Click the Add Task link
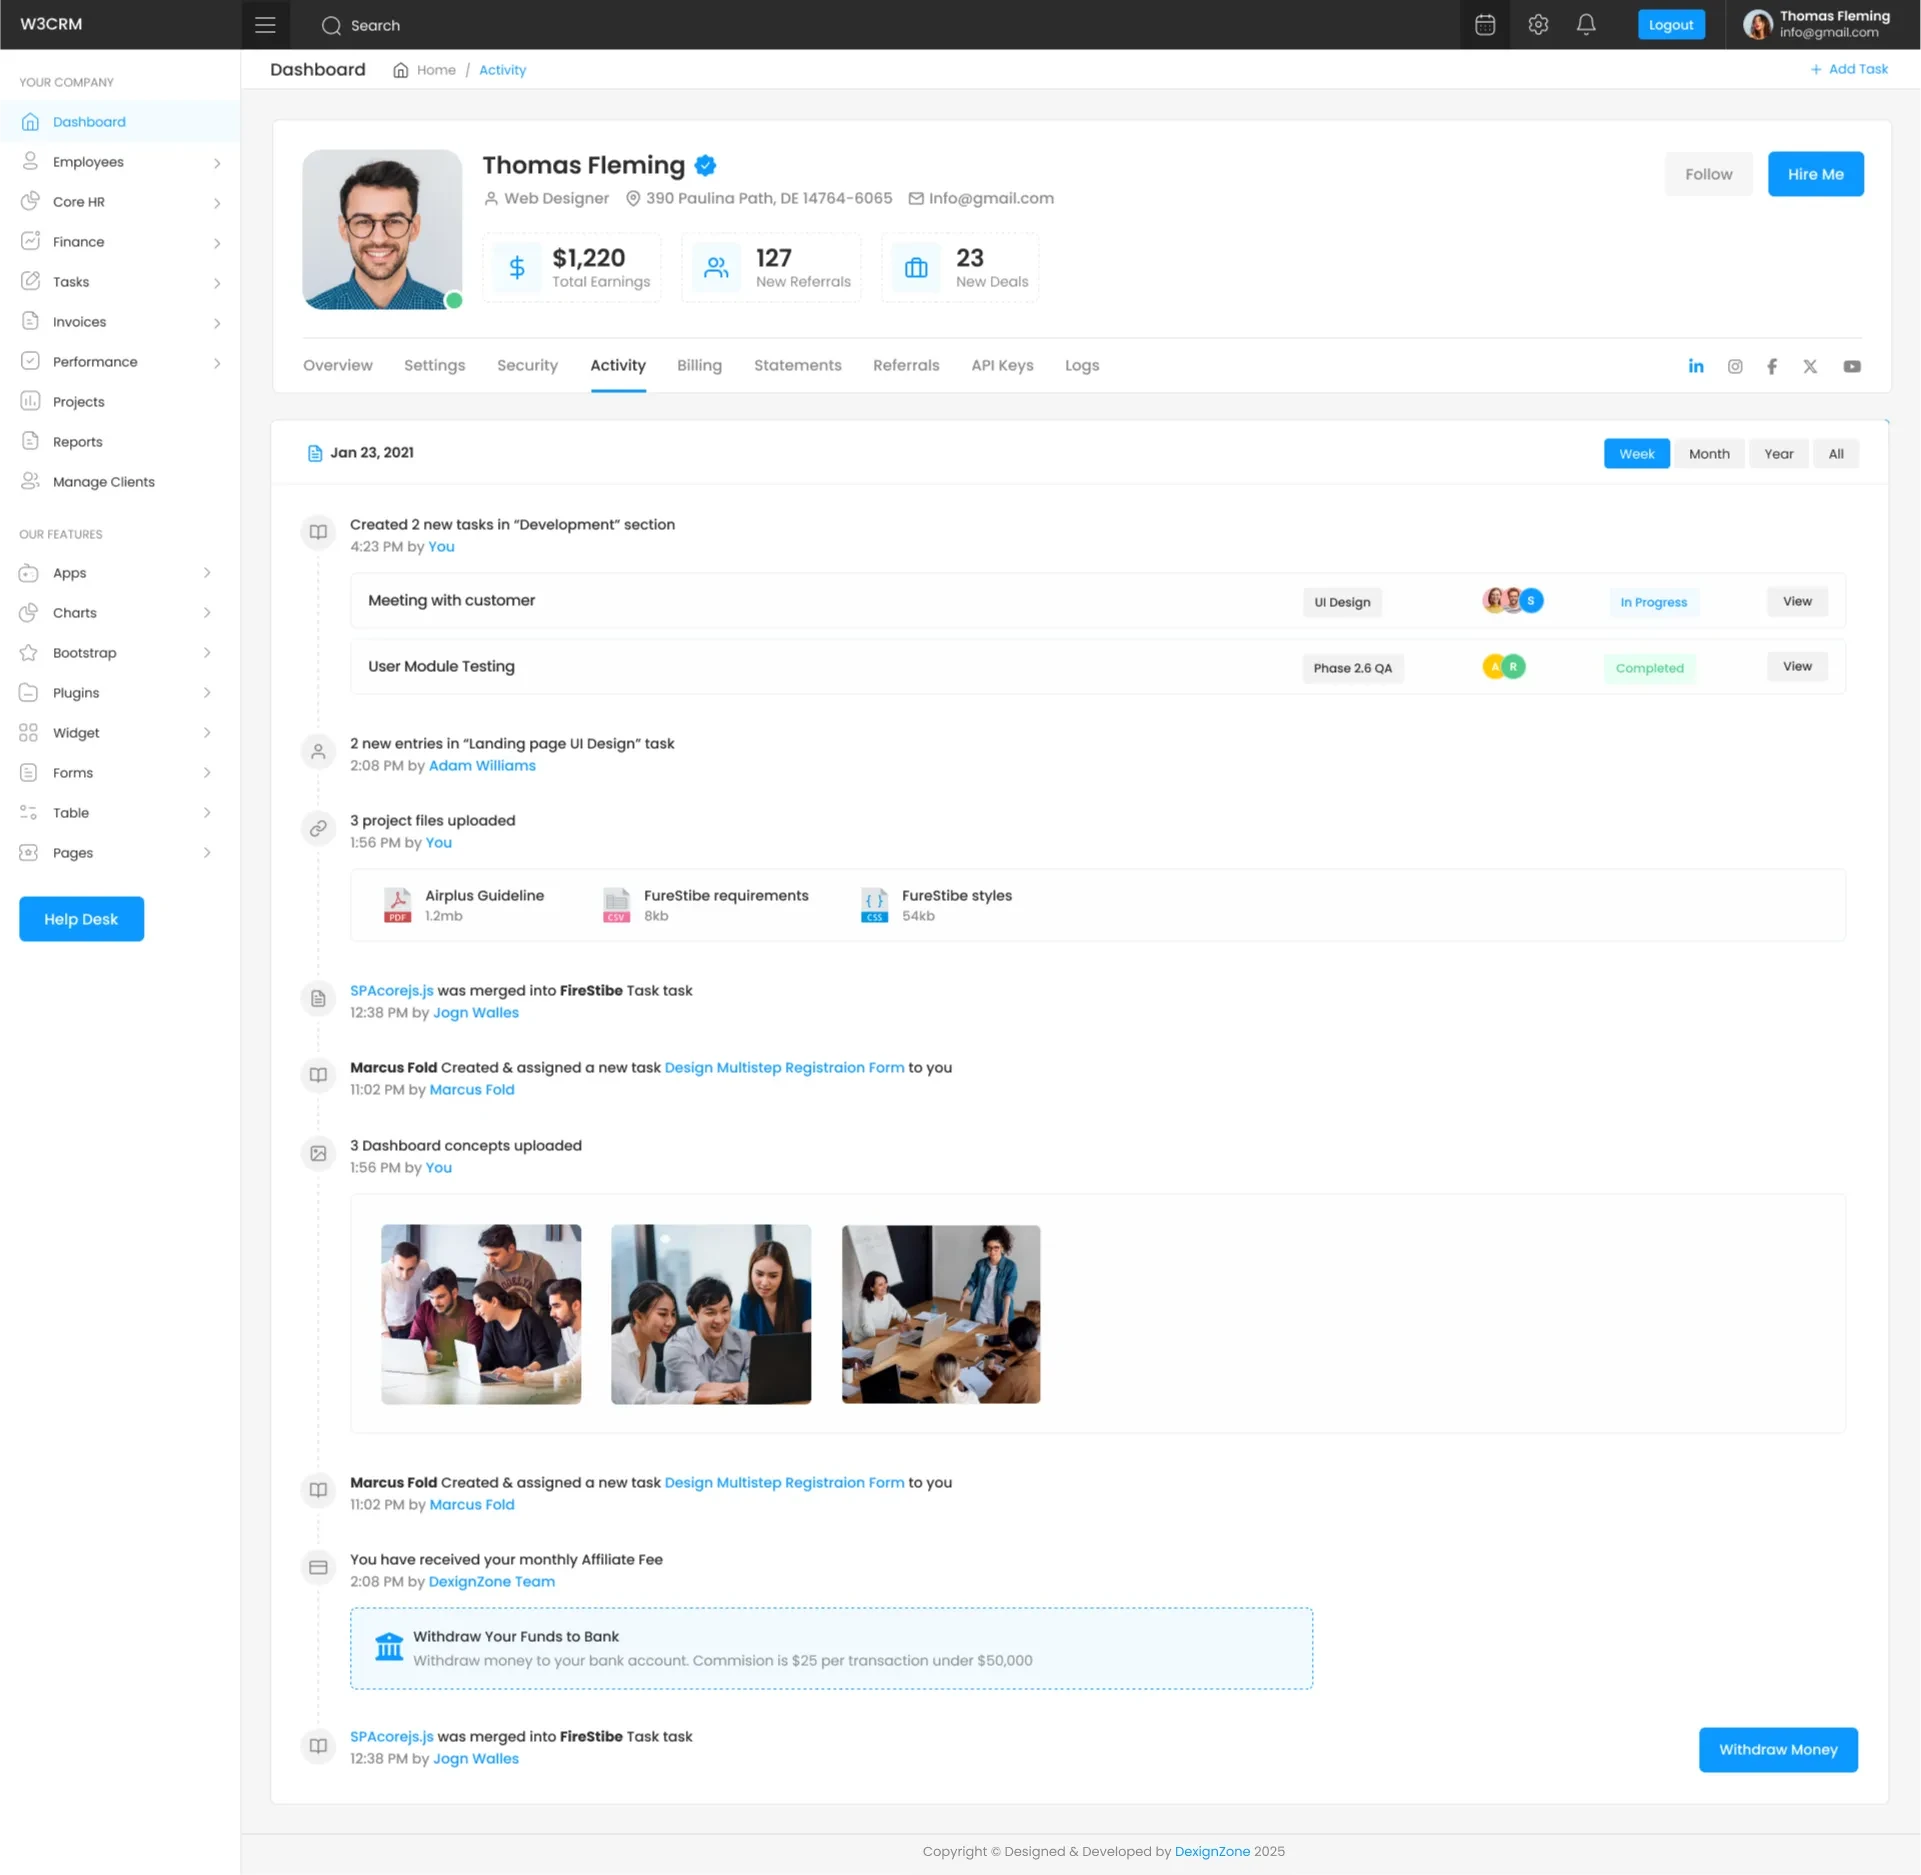The height and width of the screenshot is (1875, 1921). 1849,70
